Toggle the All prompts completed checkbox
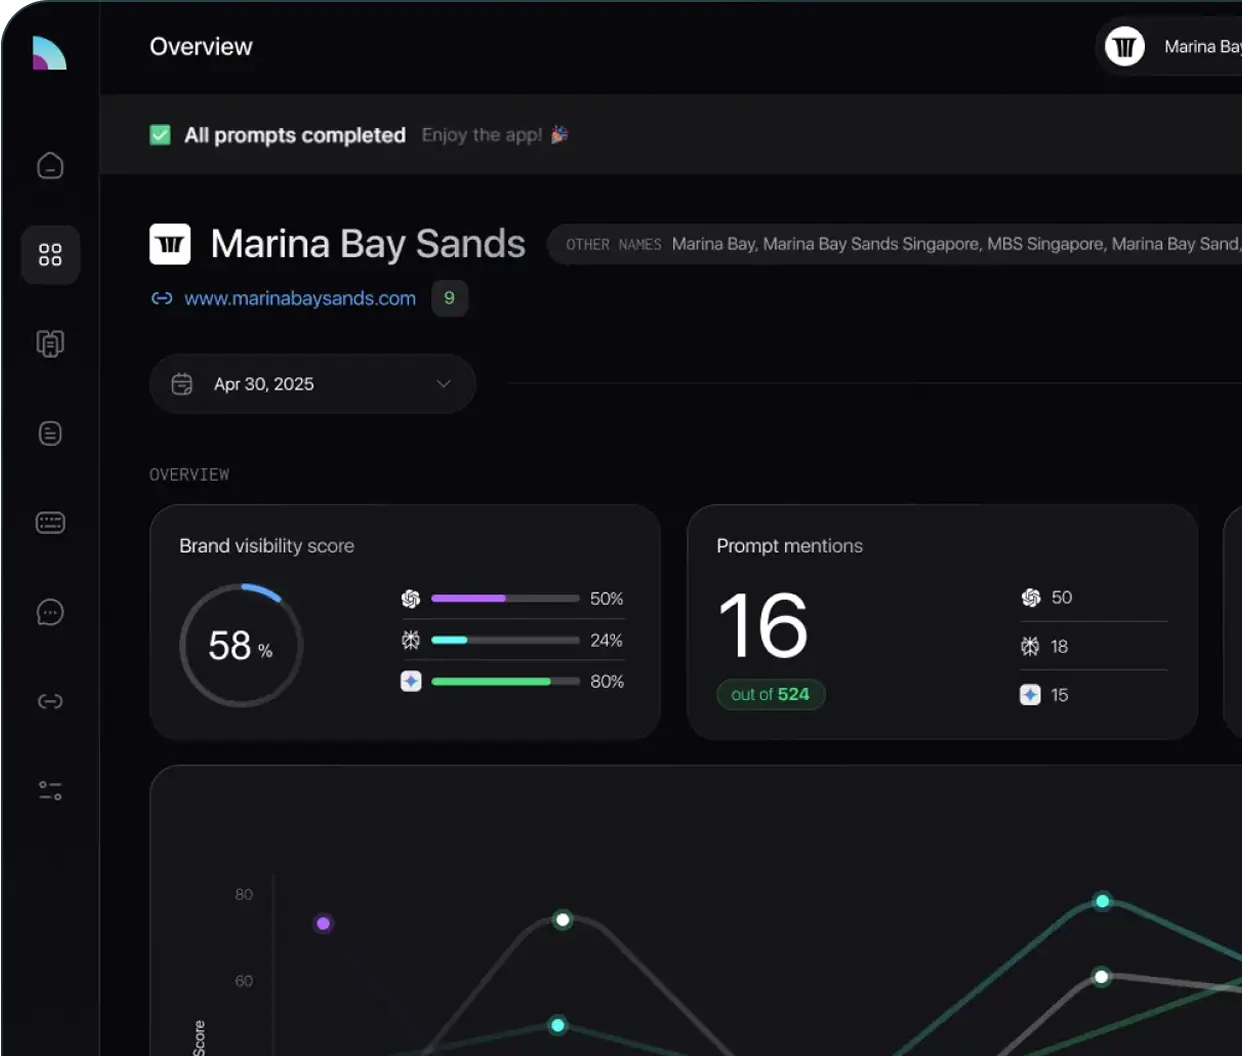1242x1056 pixels. point(160,134)
